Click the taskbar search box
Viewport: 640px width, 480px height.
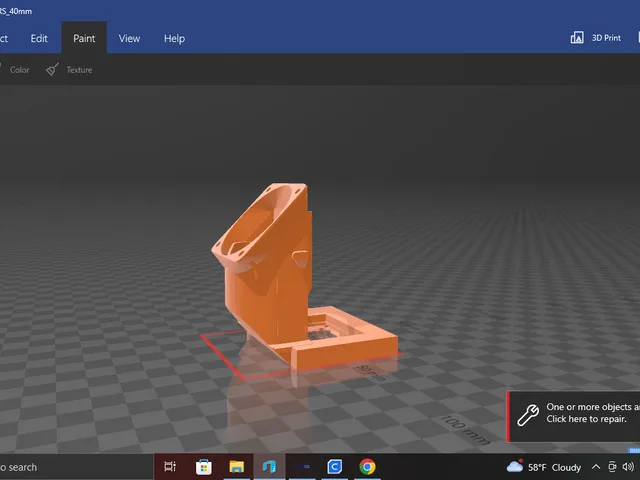(76, 467)
